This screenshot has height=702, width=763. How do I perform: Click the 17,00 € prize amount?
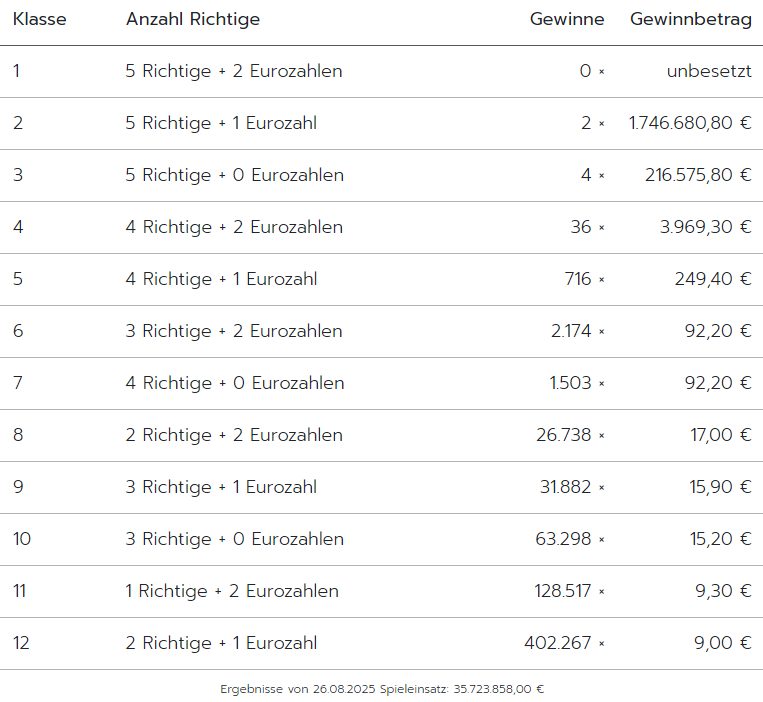(721, 434)
